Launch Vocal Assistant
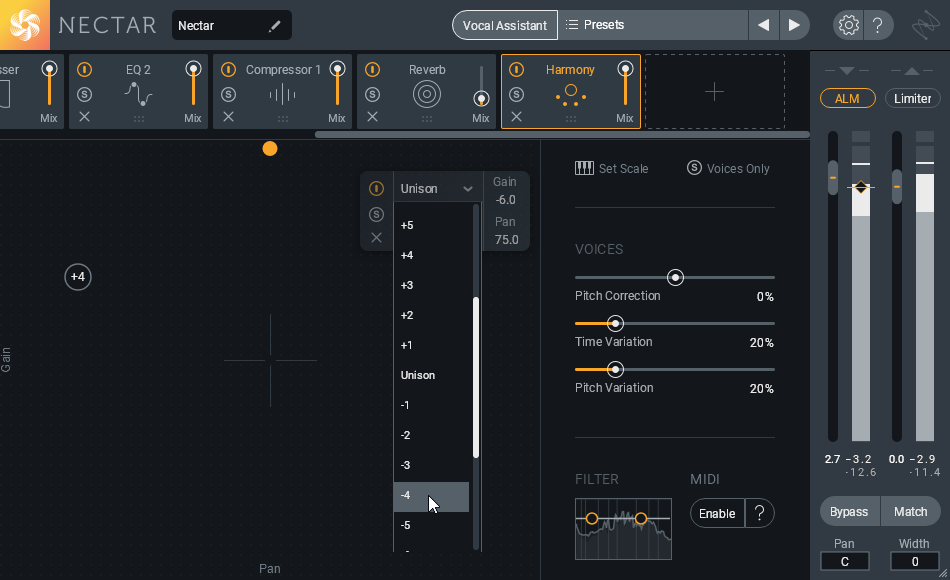Viewport: 950px width, 580px height. pos(505,25)
